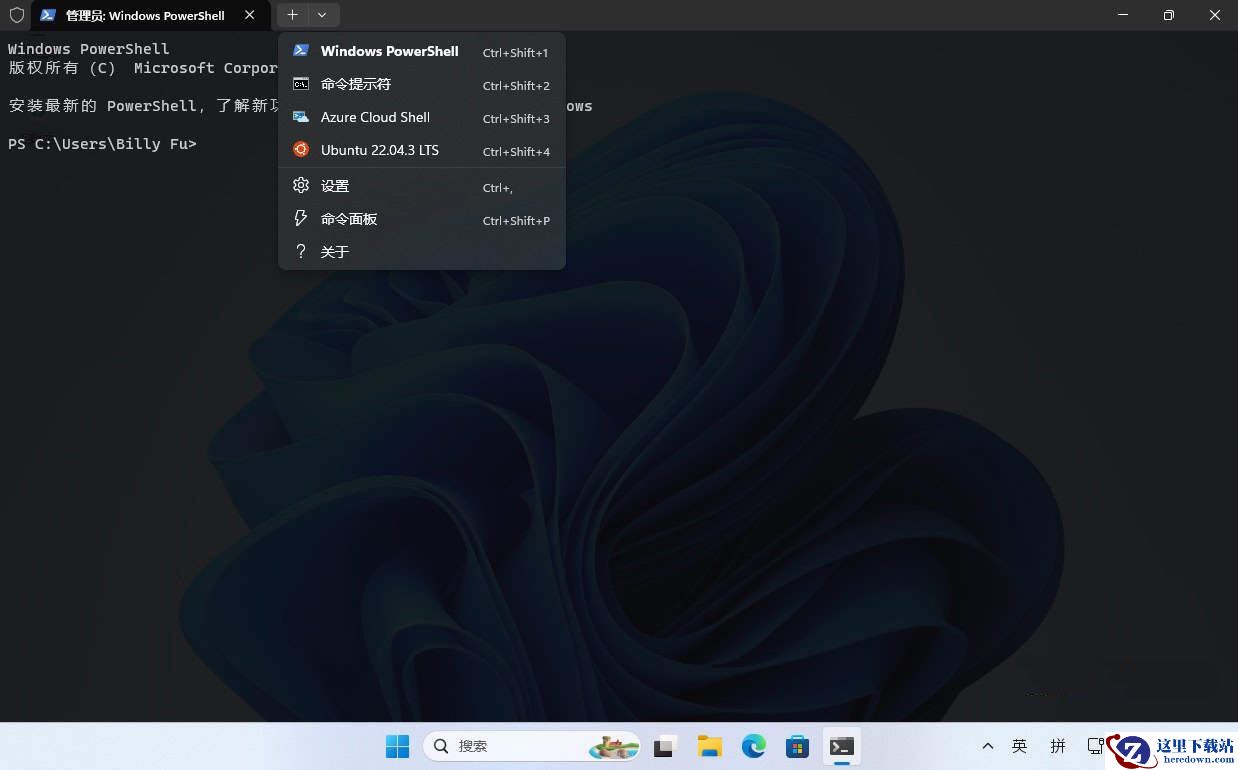Open a new tab with the plus button
Screen dimensions: 1238x770
(x=292, y=15)
